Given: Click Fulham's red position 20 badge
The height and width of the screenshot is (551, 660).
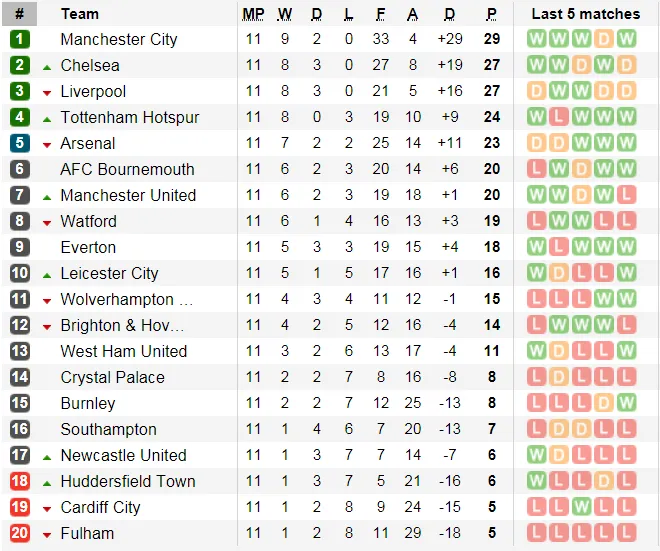Looking at the screenshot, I should pos(20,533).
